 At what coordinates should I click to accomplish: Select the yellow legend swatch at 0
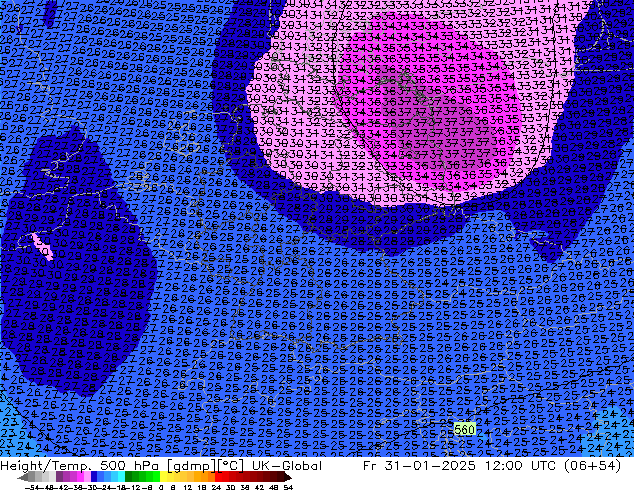click(x=164, y=477)
